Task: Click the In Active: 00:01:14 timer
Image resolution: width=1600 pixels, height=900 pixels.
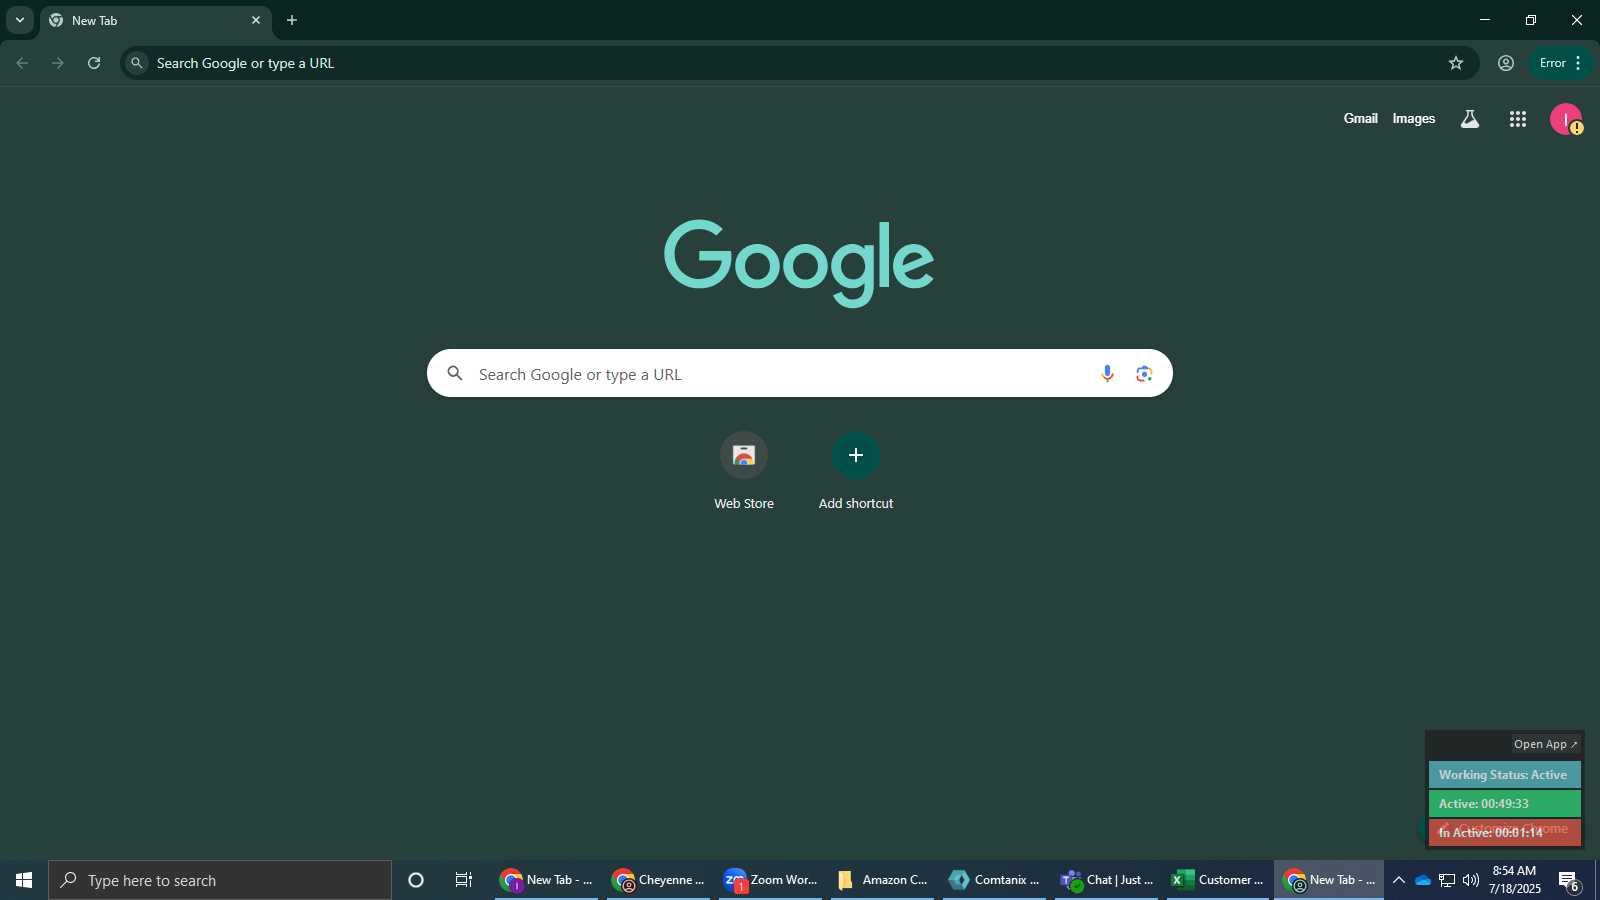Action: pyautogui.click(x=1504, y=832)
